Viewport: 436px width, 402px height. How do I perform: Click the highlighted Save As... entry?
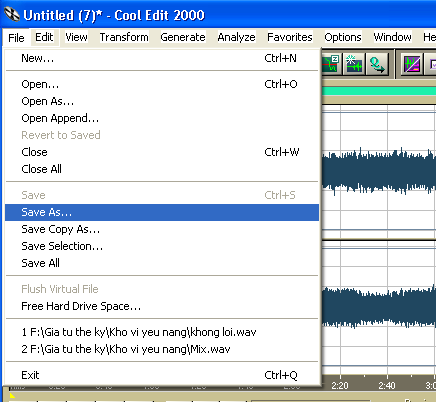coord(162,212)
